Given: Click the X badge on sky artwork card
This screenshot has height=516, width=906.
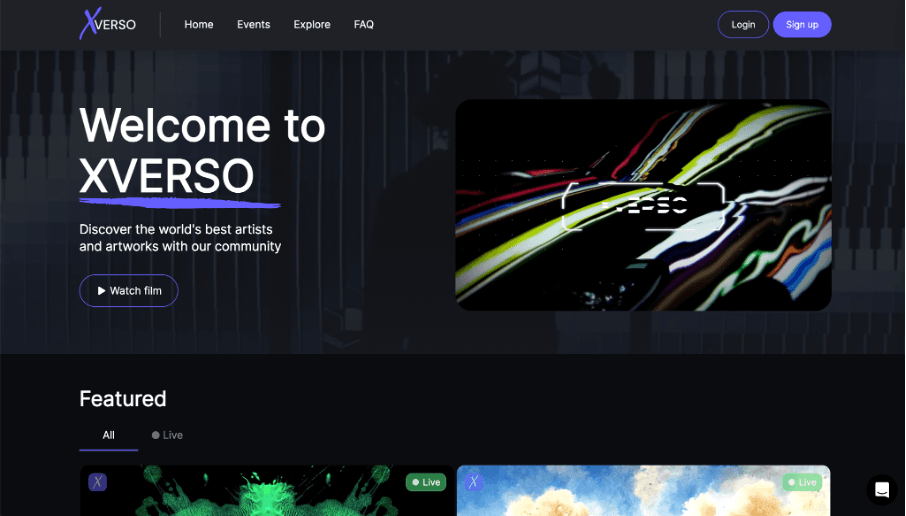Looking at the screenshot, I should point(474,482).
